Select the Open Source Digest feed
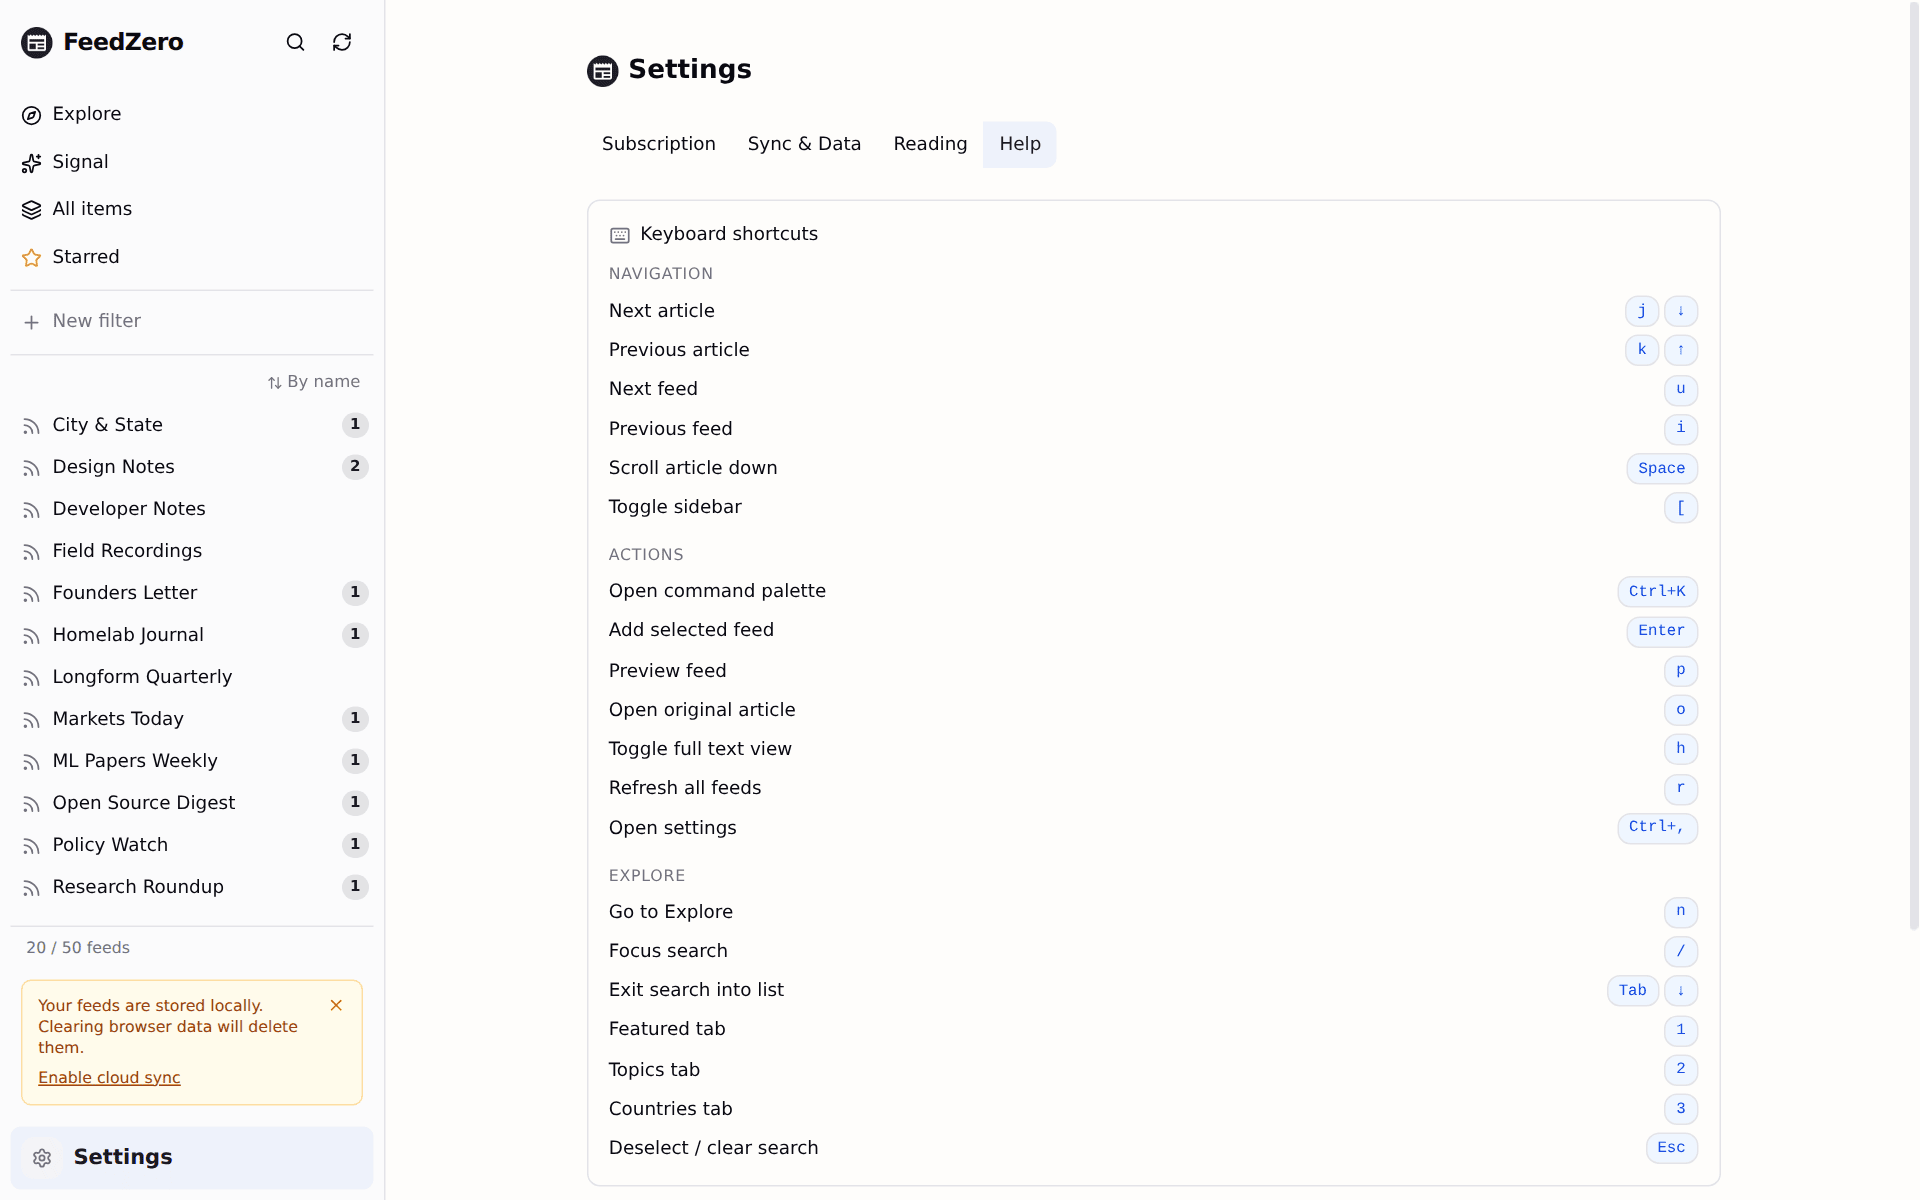This screenshot has height=1200, width=1920. pos(192,803)
